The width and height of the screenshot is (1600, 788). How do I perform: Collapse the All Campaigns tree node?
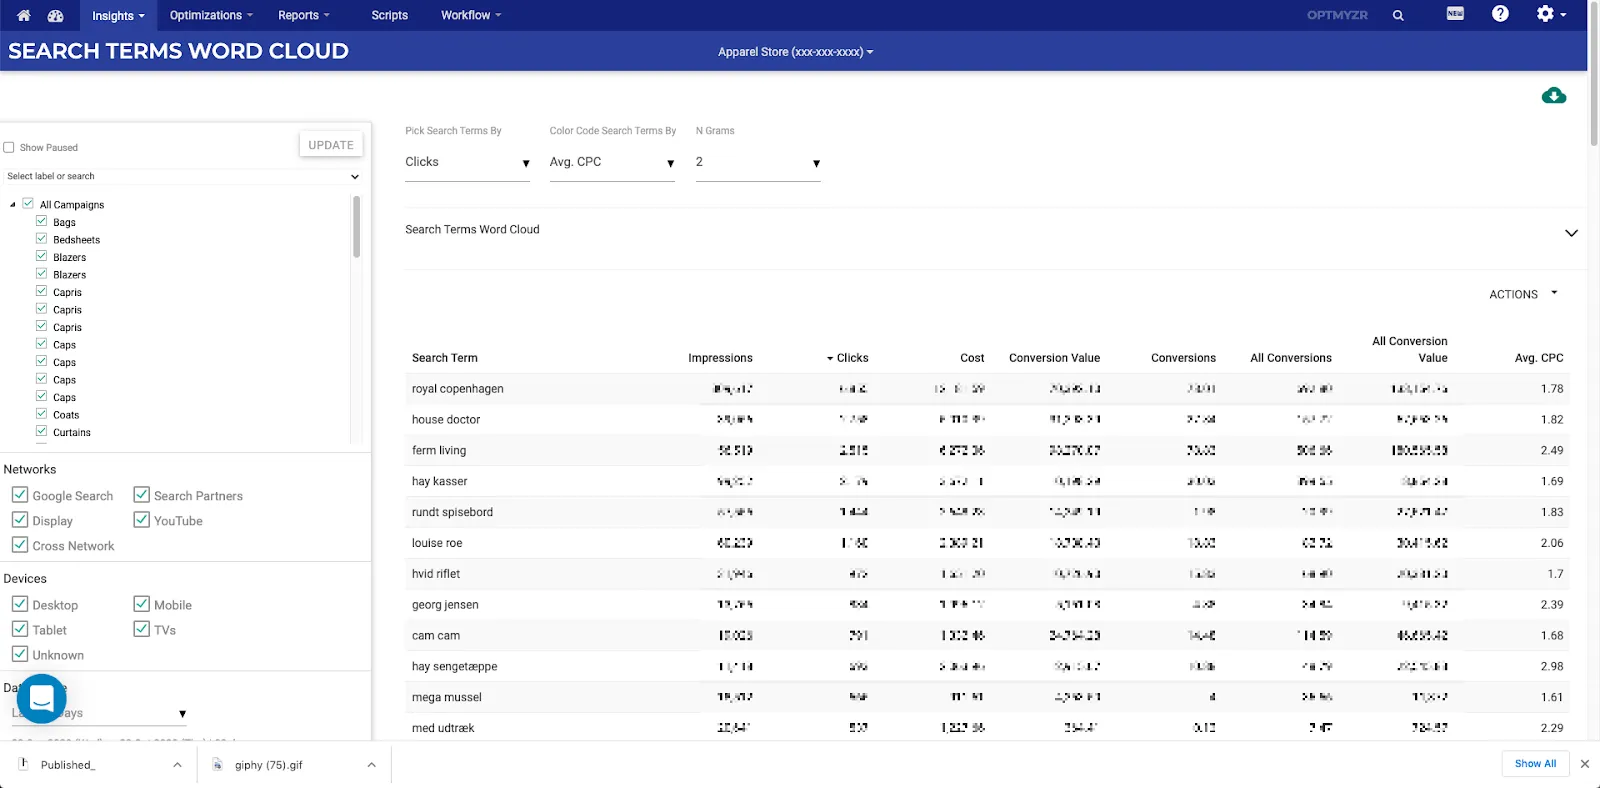click(13, 204)
